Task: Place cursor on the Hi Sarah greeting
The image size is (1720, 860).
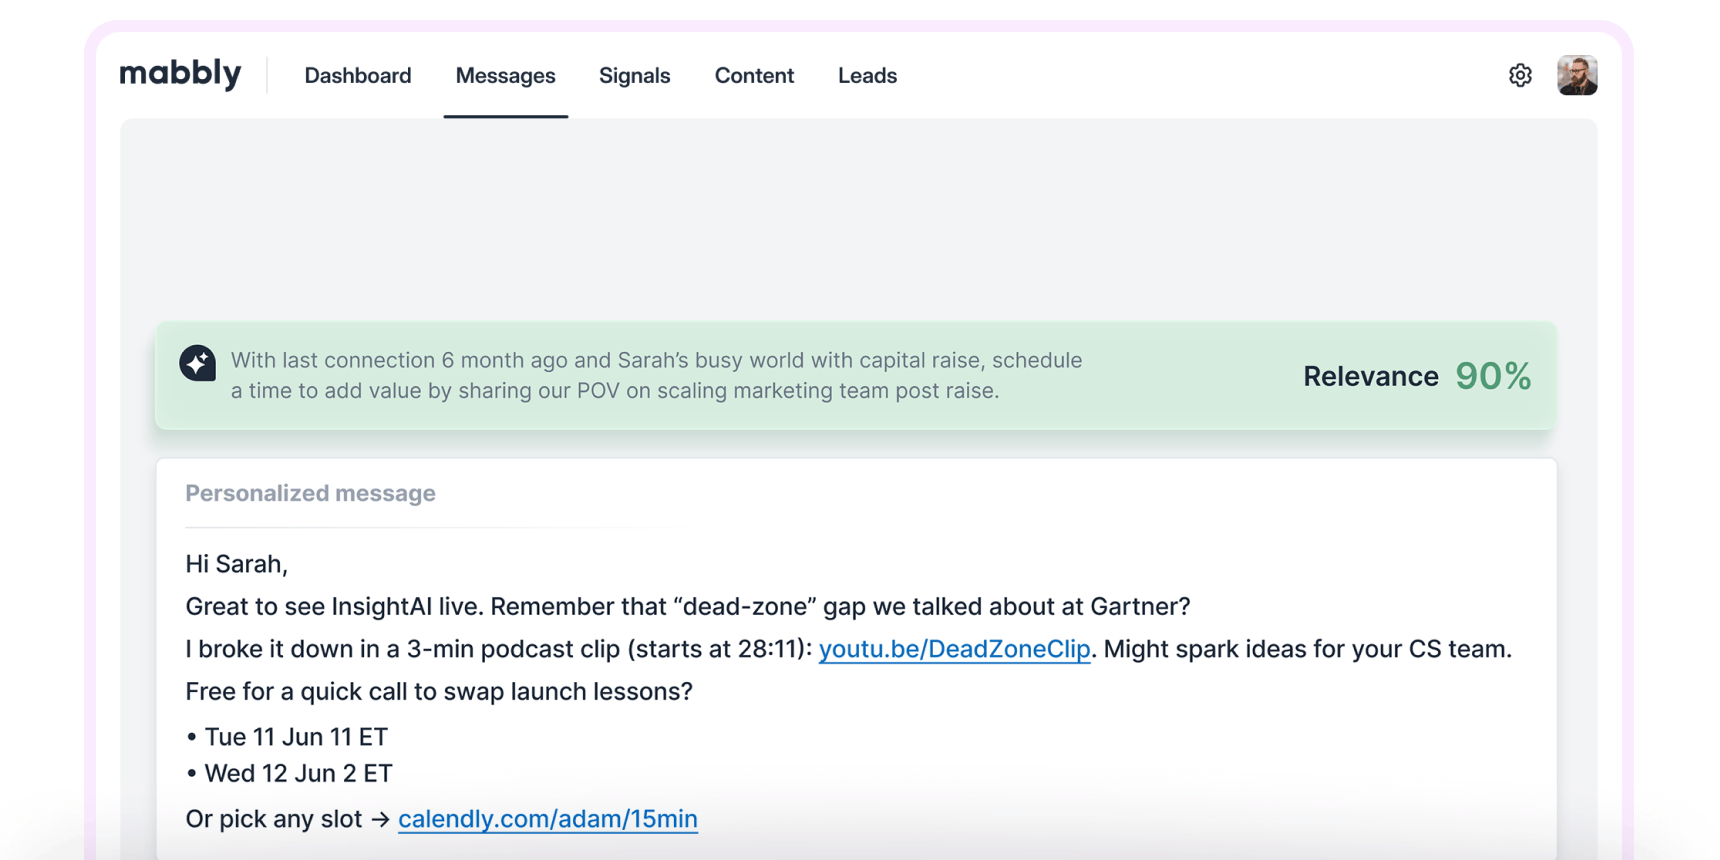Action: click(236, 564)
